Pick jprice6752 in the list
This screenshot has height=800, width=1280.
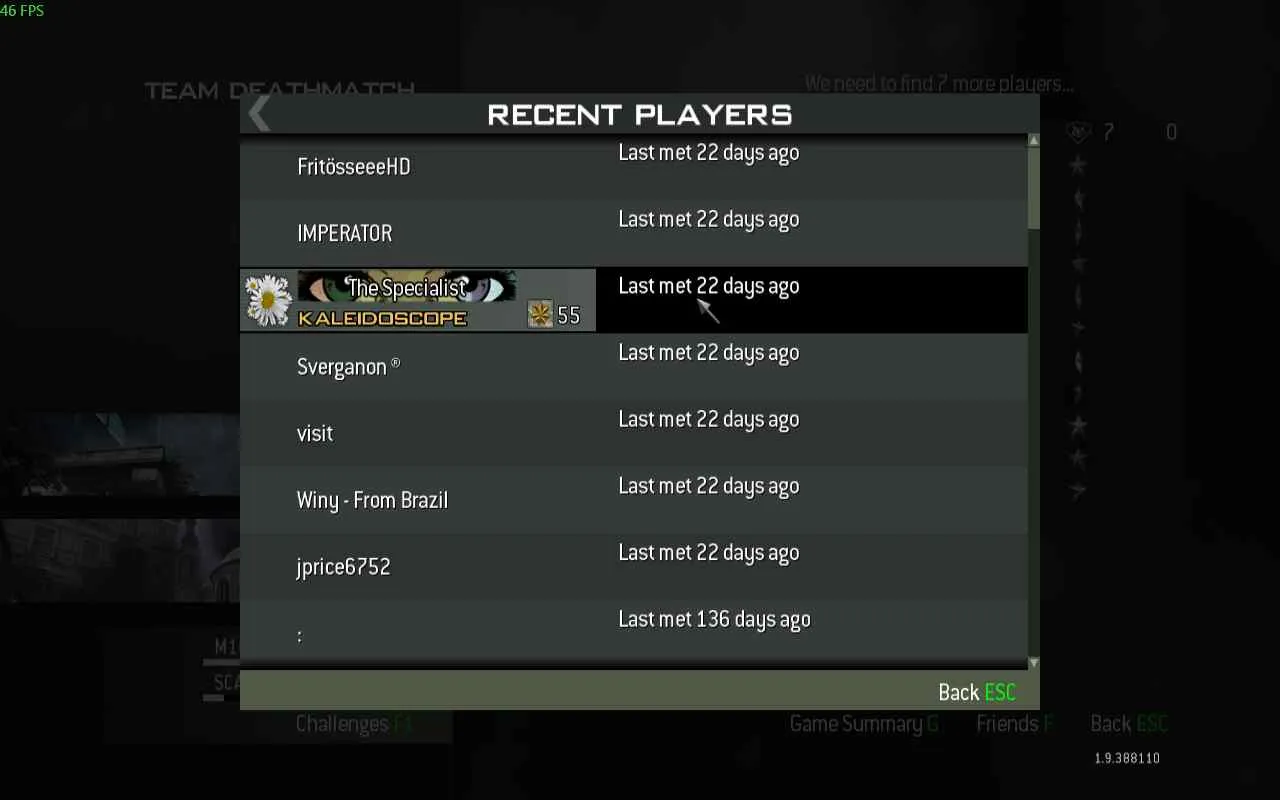tap(633, 566)
